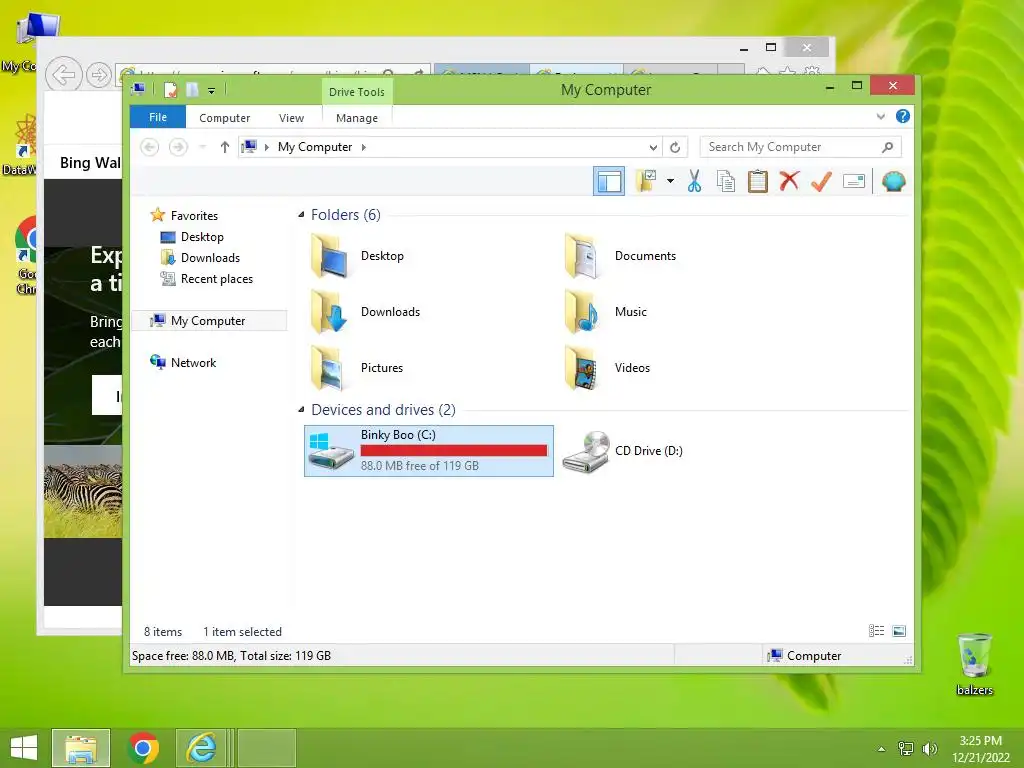Open the File menu
Viewport: 1024px width, 768px height.
tap(158, 117)
